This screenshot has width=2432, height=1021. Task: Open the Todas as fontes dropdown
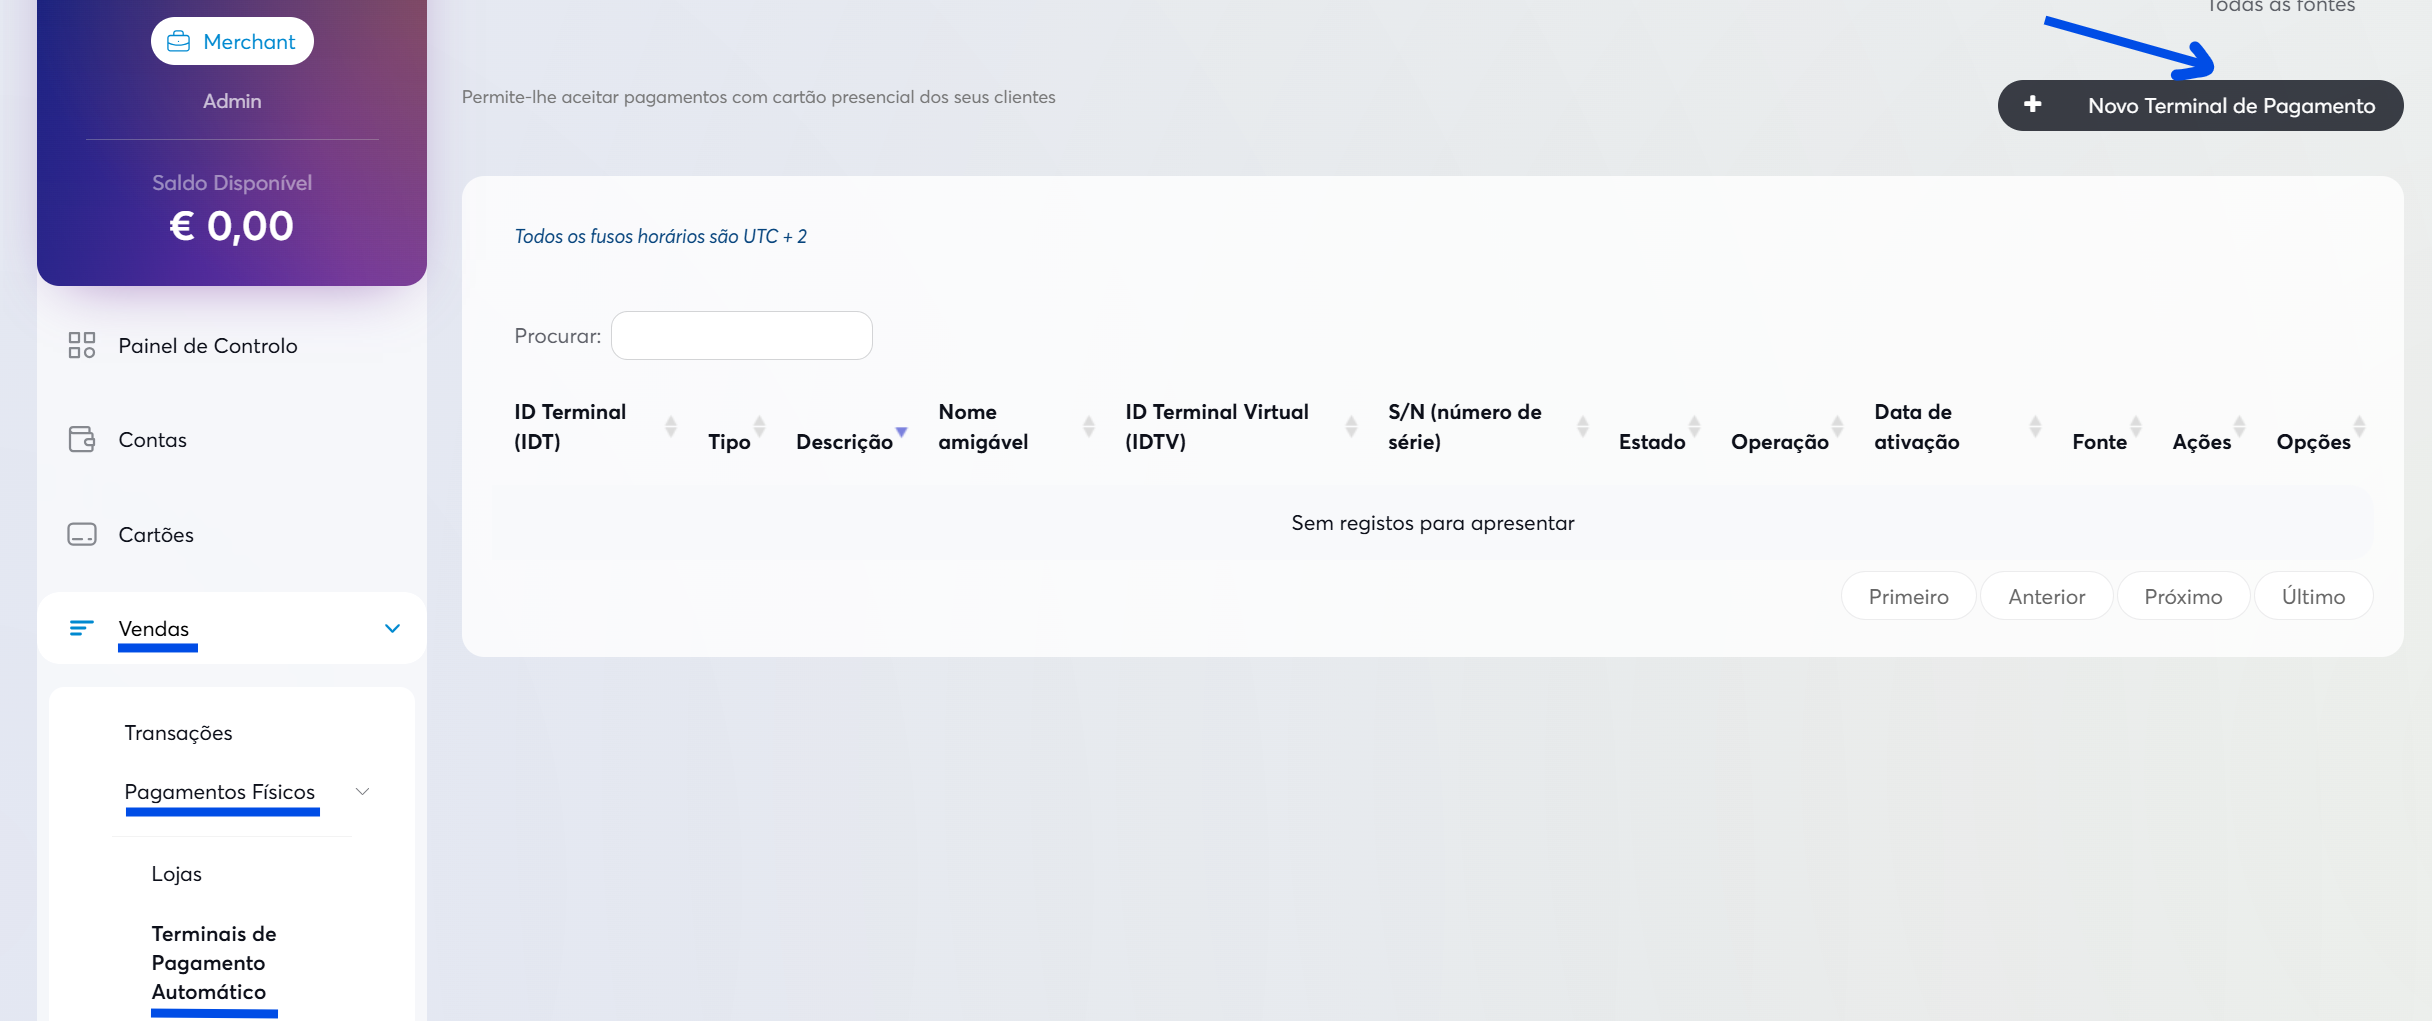(2280, 7)
